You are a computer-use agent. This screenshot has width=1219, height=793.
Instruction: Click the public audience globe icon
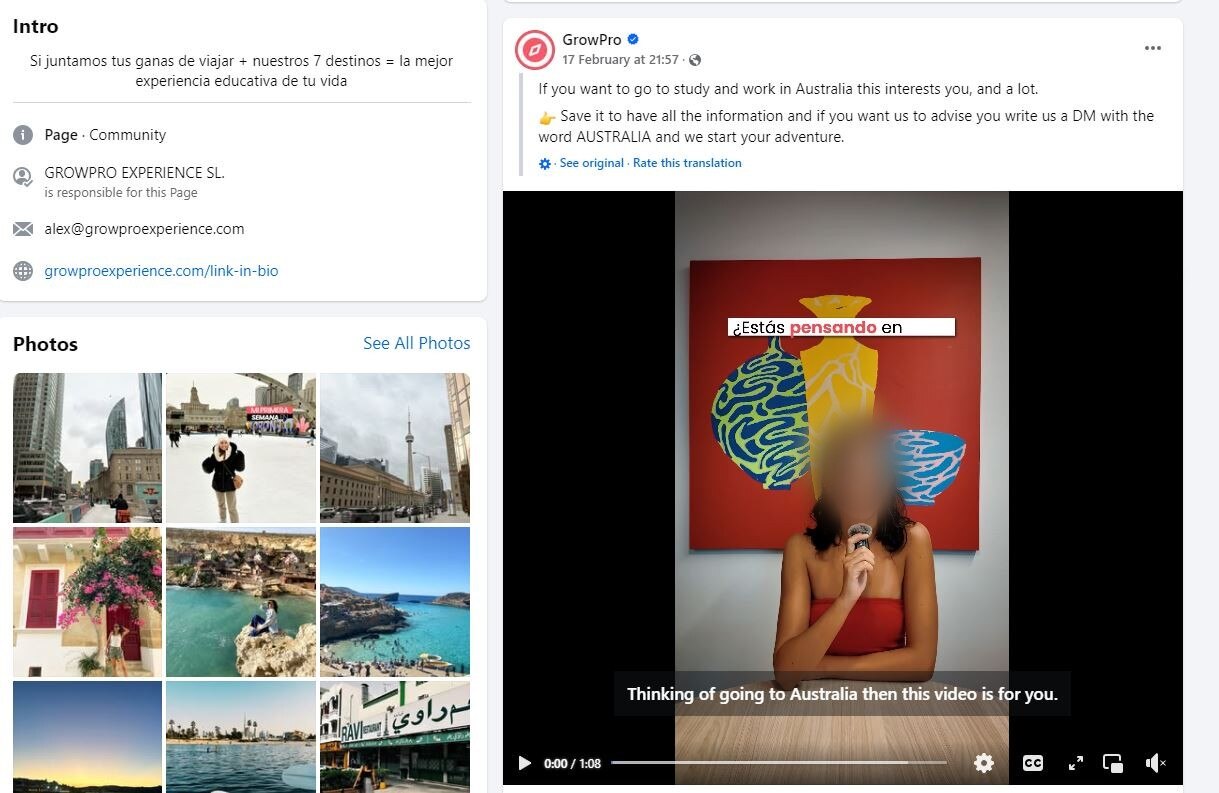[695, 60]
